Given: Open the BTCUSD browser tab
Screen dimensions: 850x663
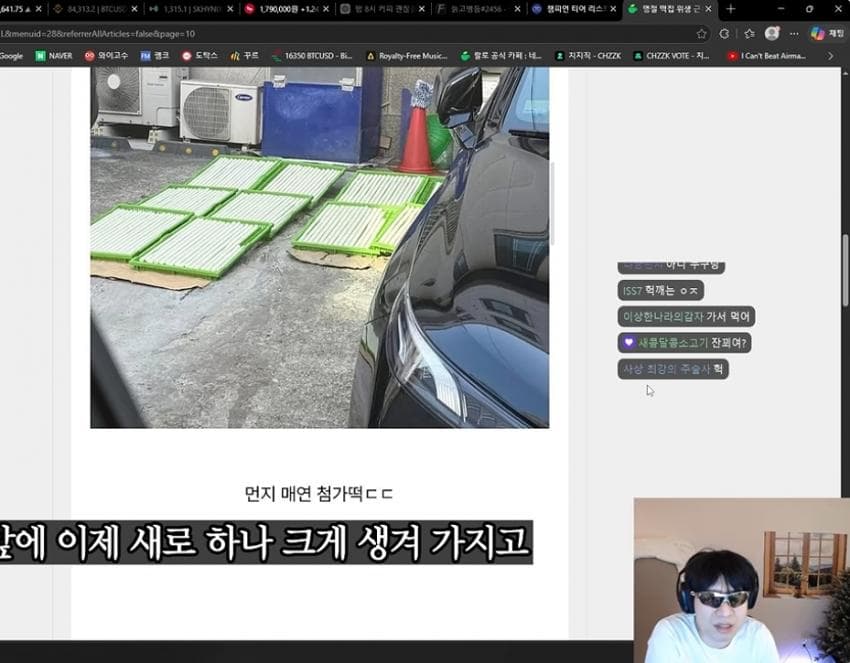Looking at the screenshot, I should pyautogui.click(x=95, y=9).
